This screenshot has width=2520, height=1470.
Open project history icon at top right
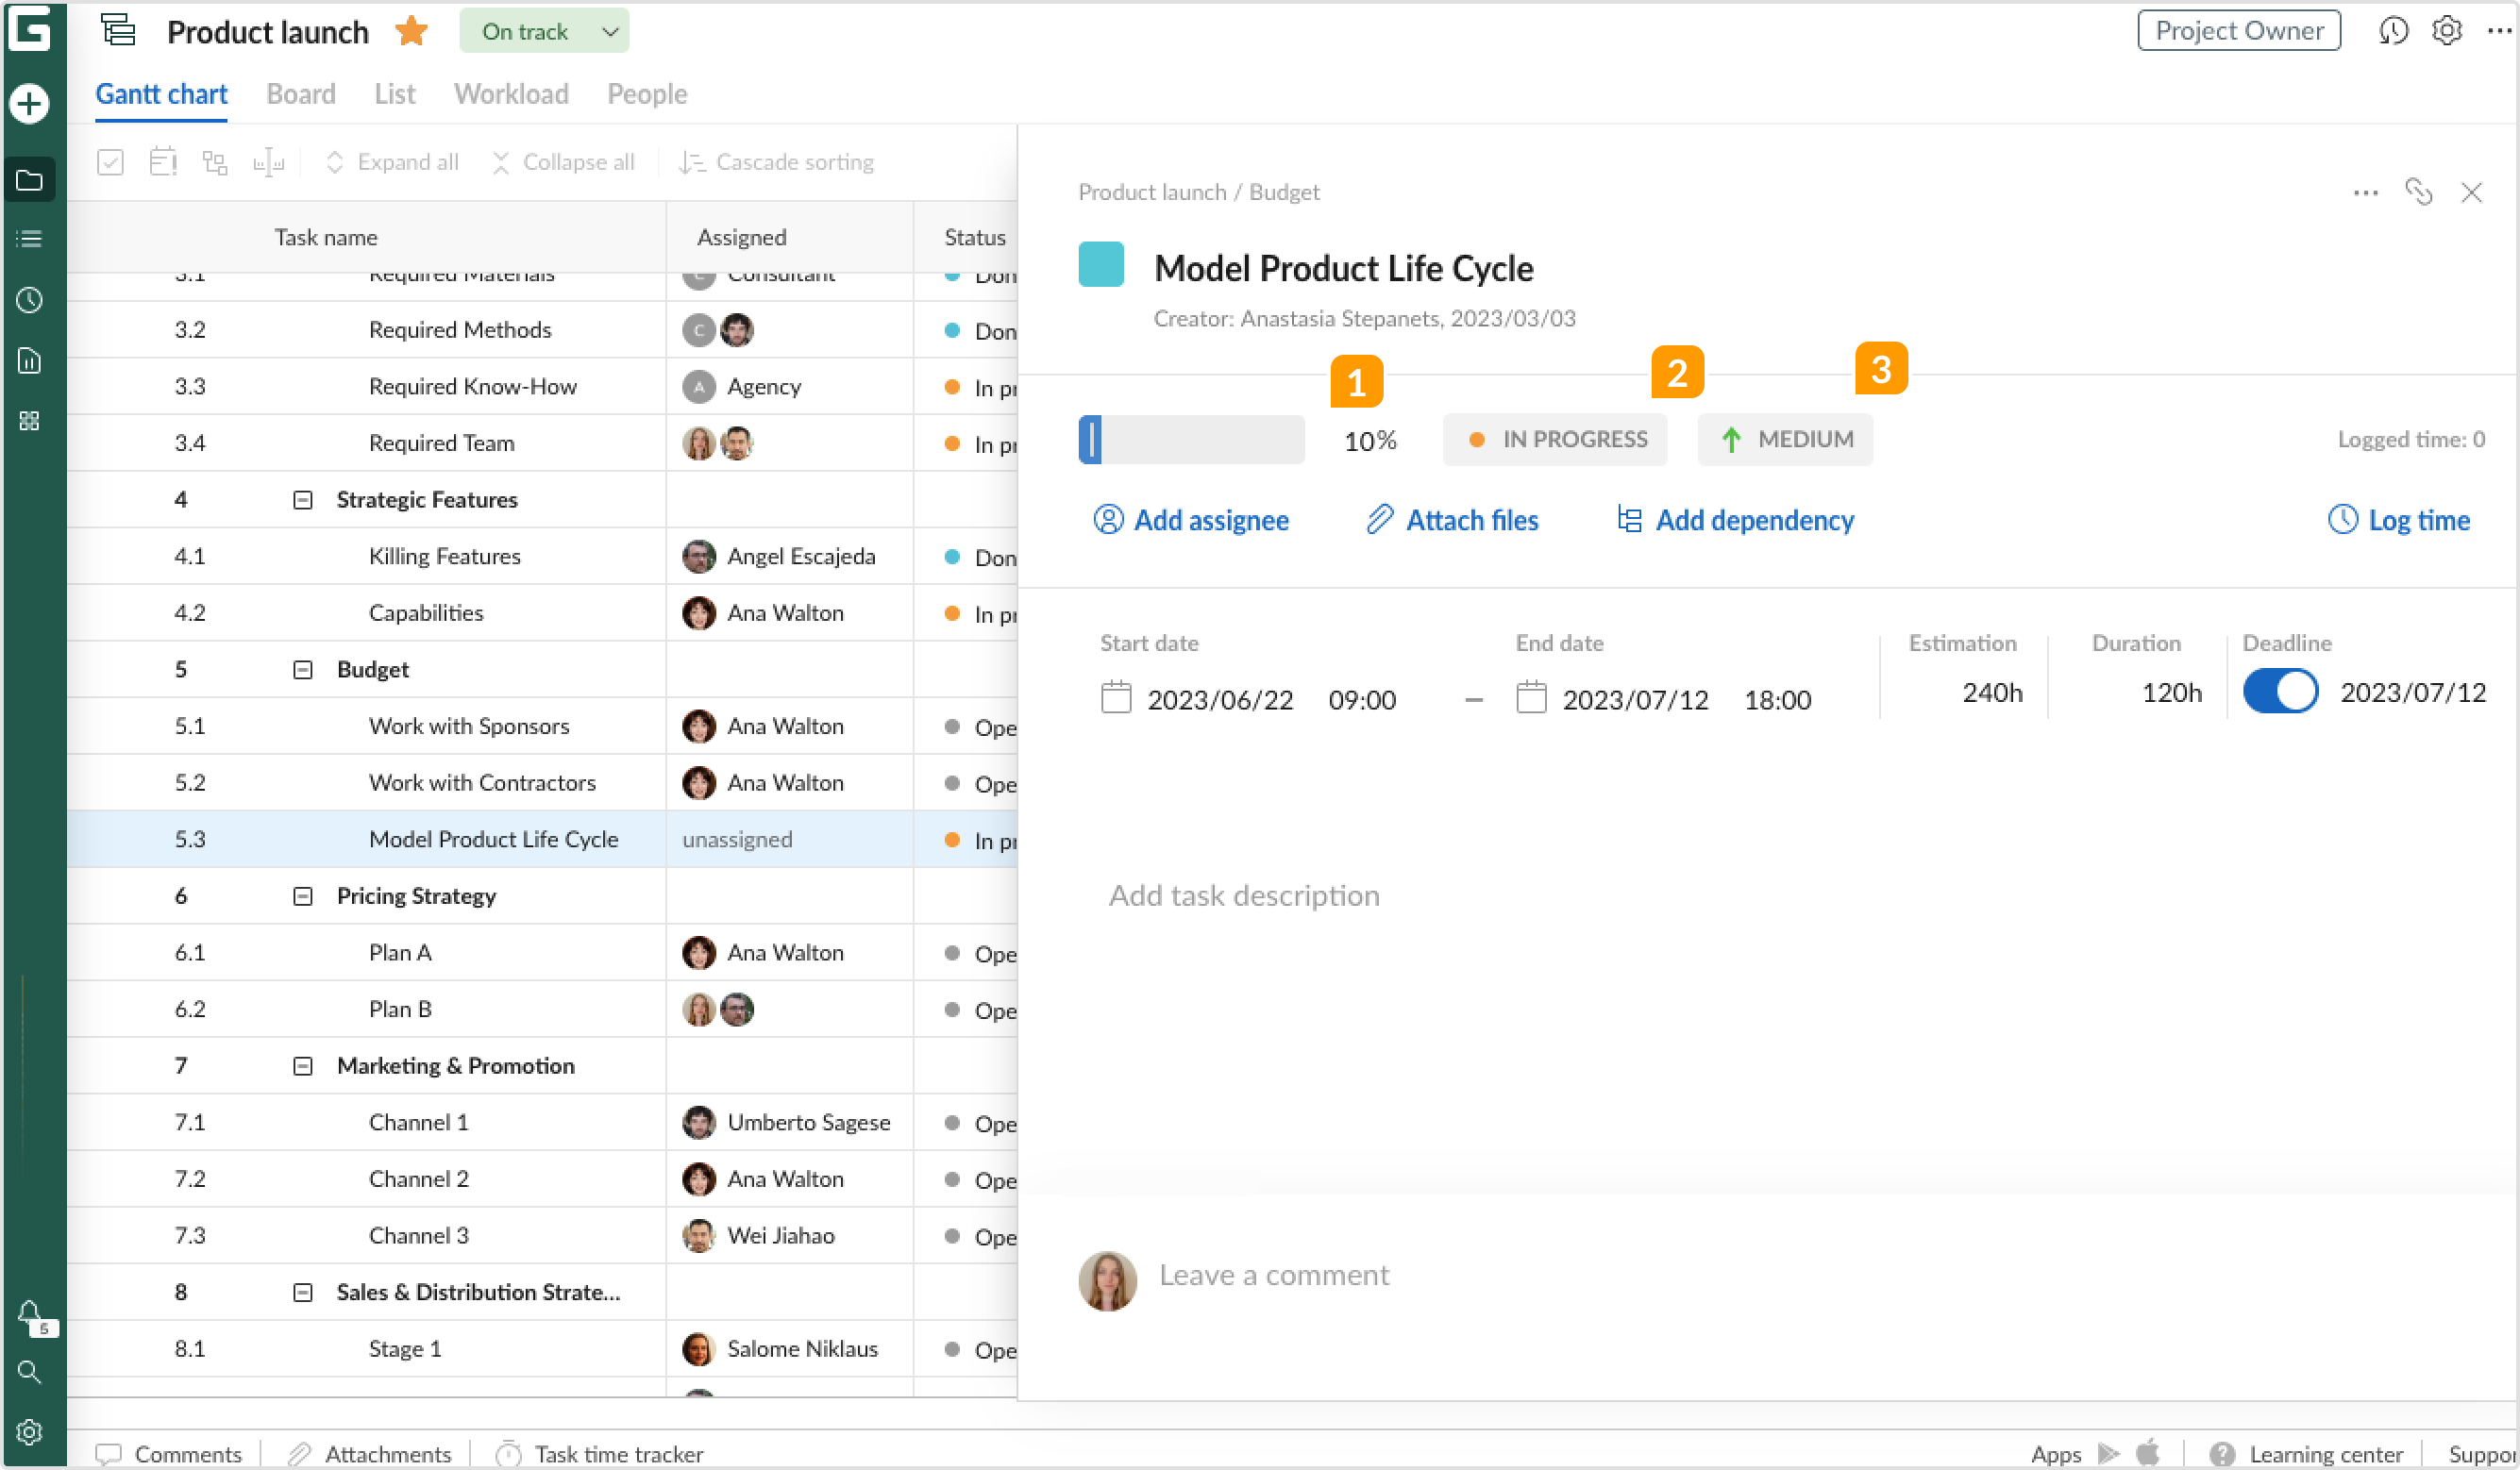tap(2392, 31)
